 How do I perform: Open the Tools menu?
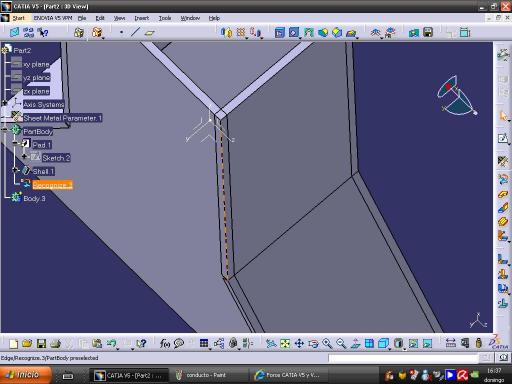click(x=165, y=18)
